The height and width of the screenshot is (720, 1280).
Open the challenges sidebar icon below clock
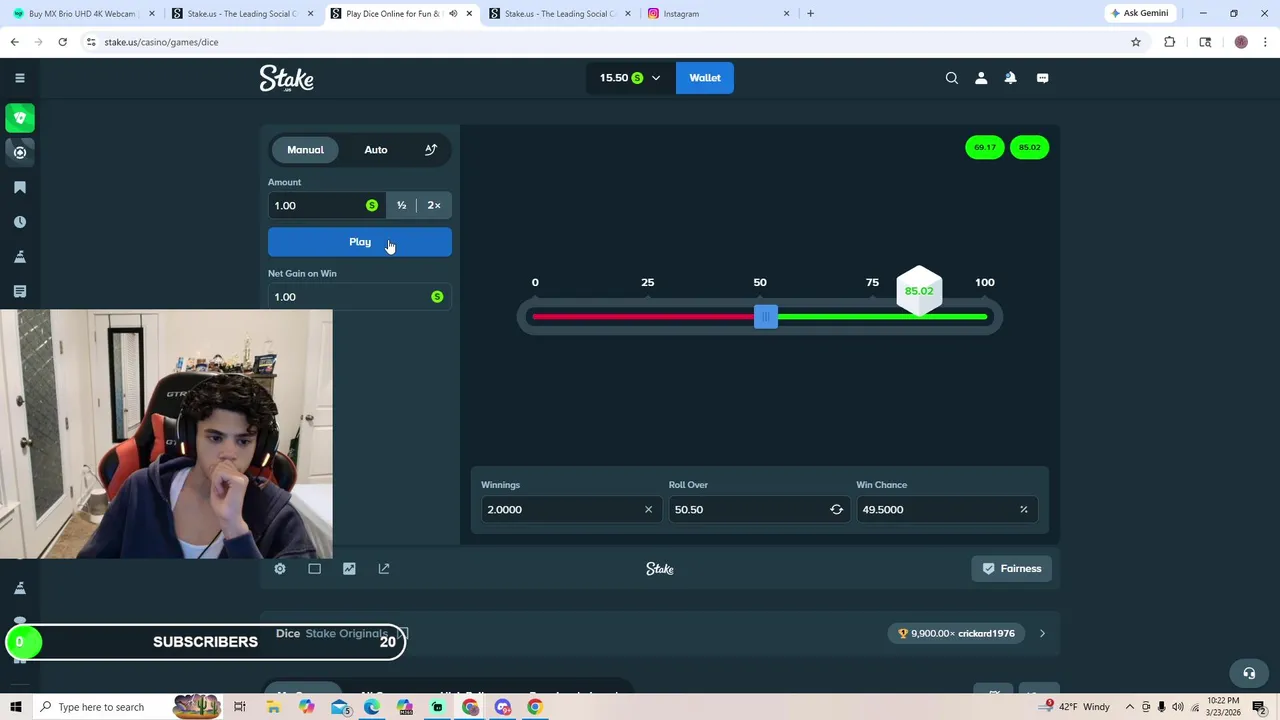click(19, 257)
